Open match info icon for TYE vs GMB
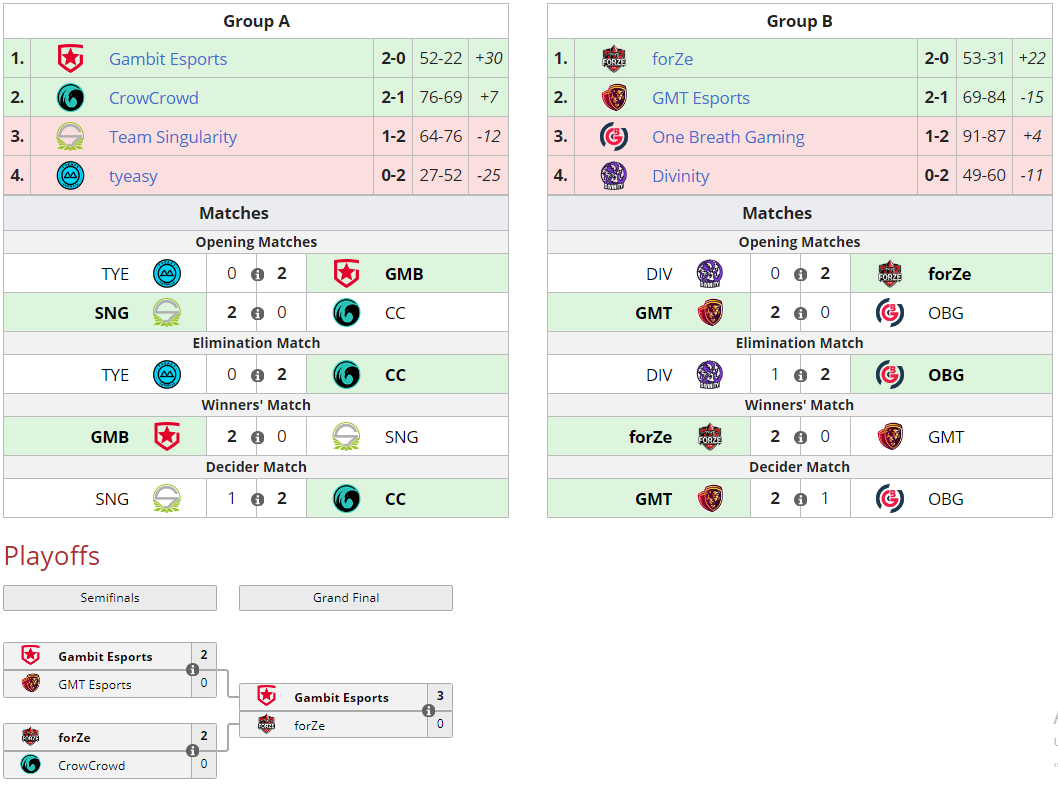The width and height of the screenshot is (1058, 785). (257, 275)
